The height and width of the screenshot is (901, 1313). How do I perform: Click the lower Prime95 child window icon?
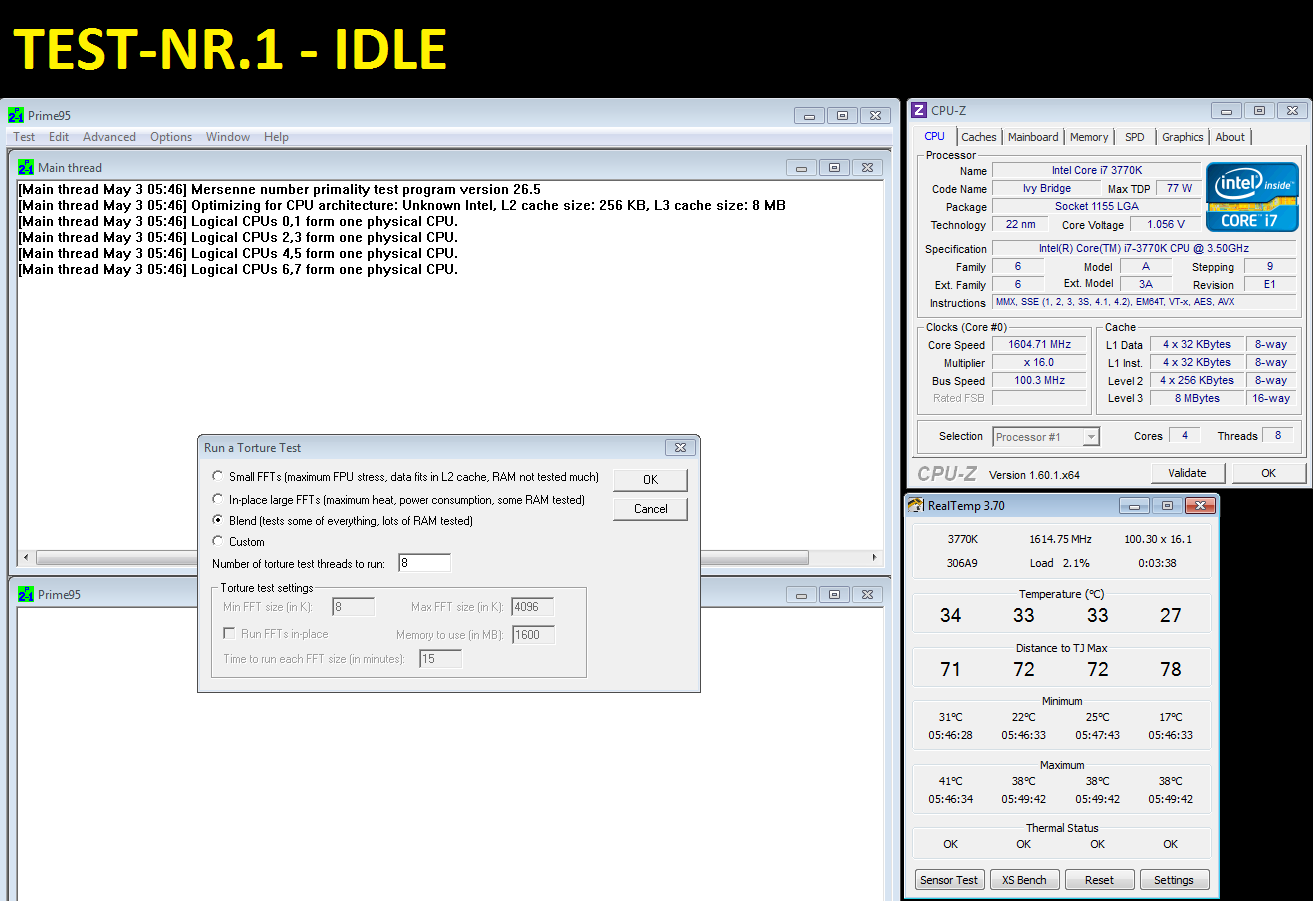click(26, 594)
